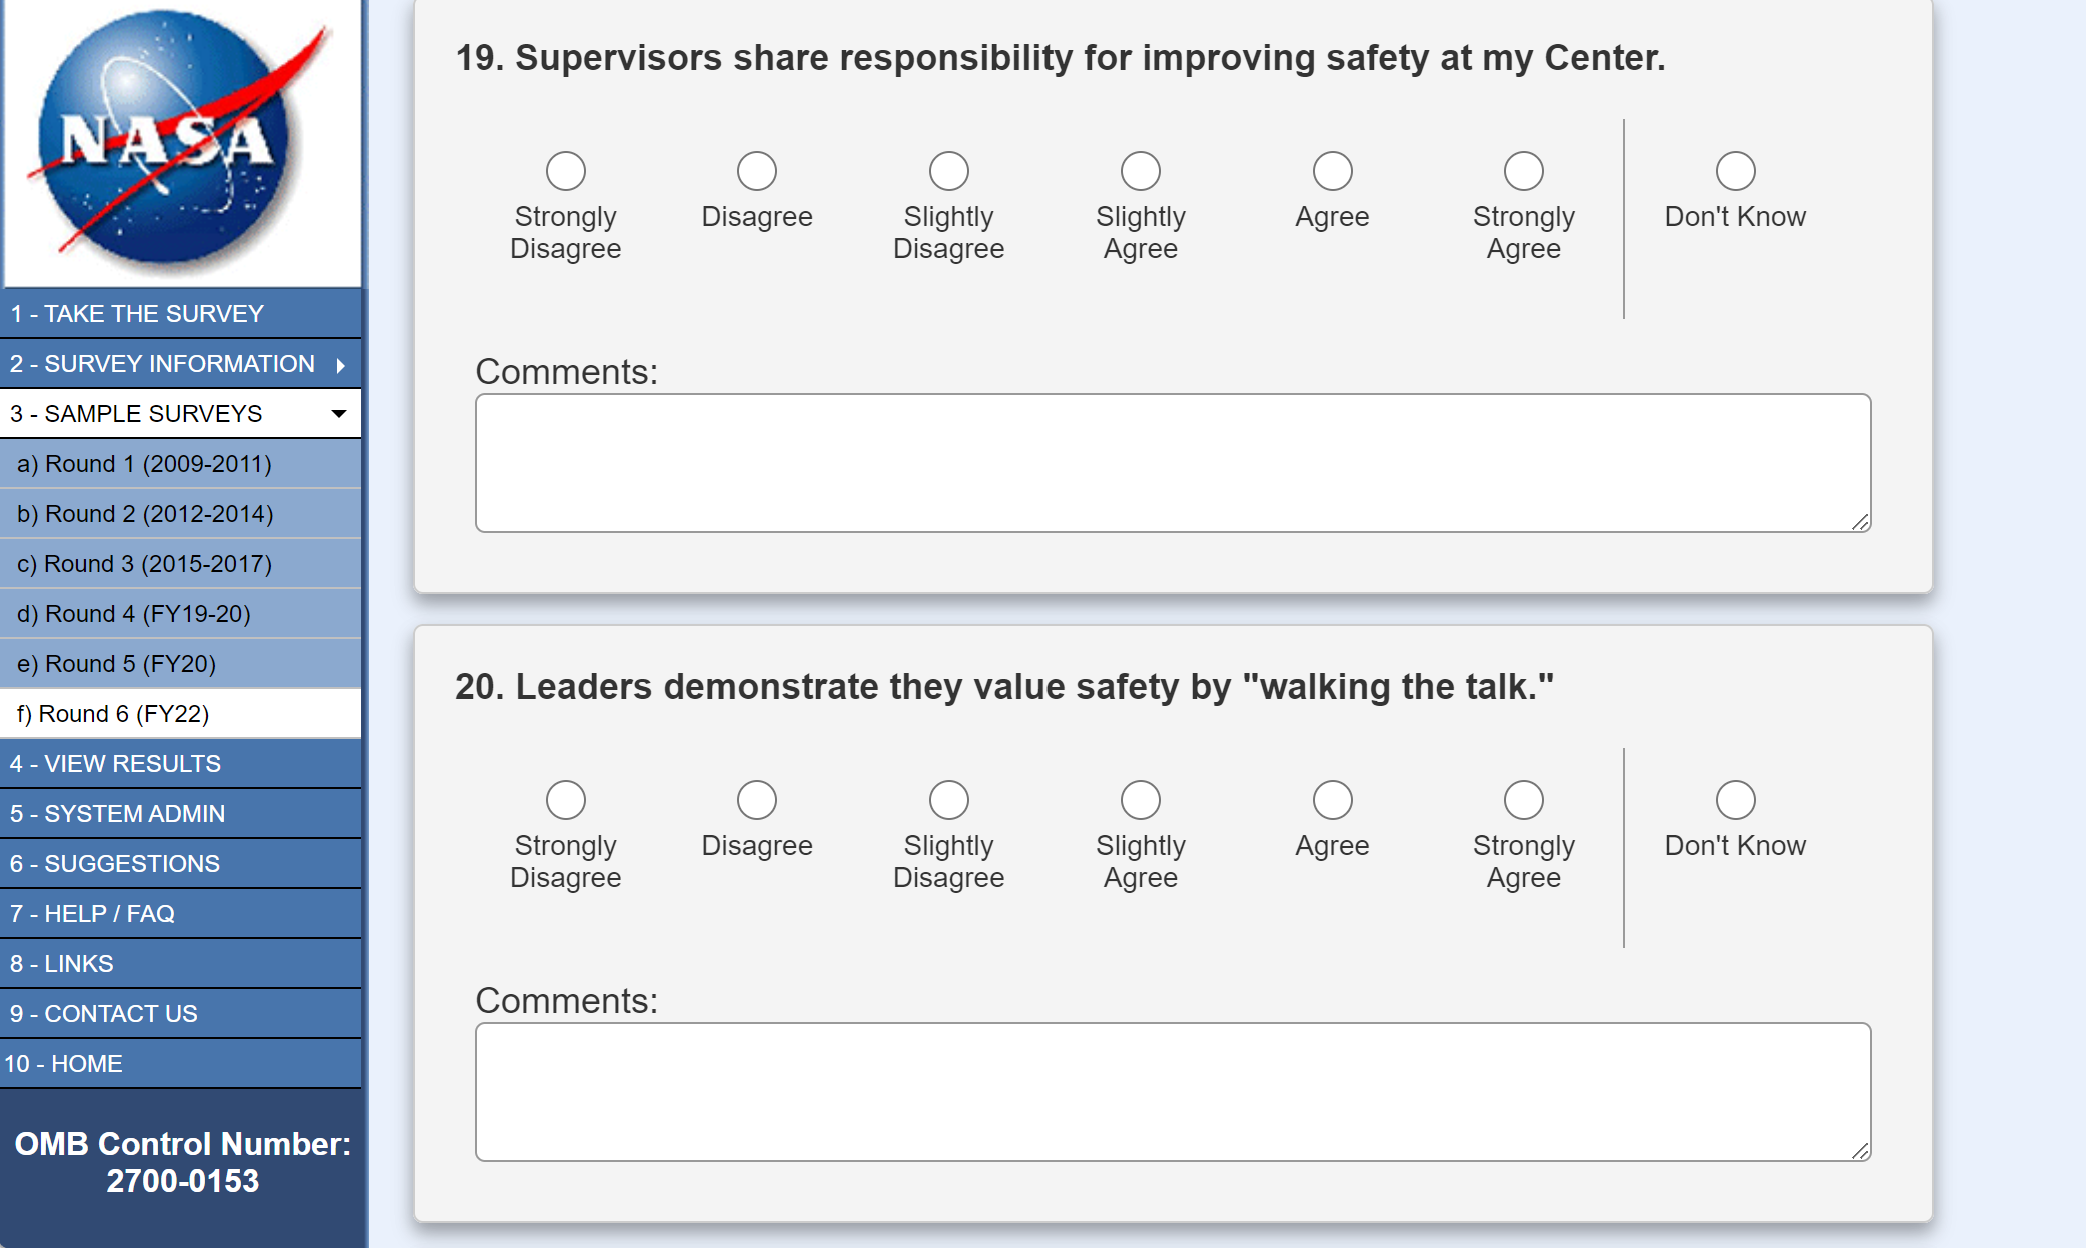Expand the Survey Information submenu arrow
This screenshot has height=1248, width=2086.
(341, 365)
